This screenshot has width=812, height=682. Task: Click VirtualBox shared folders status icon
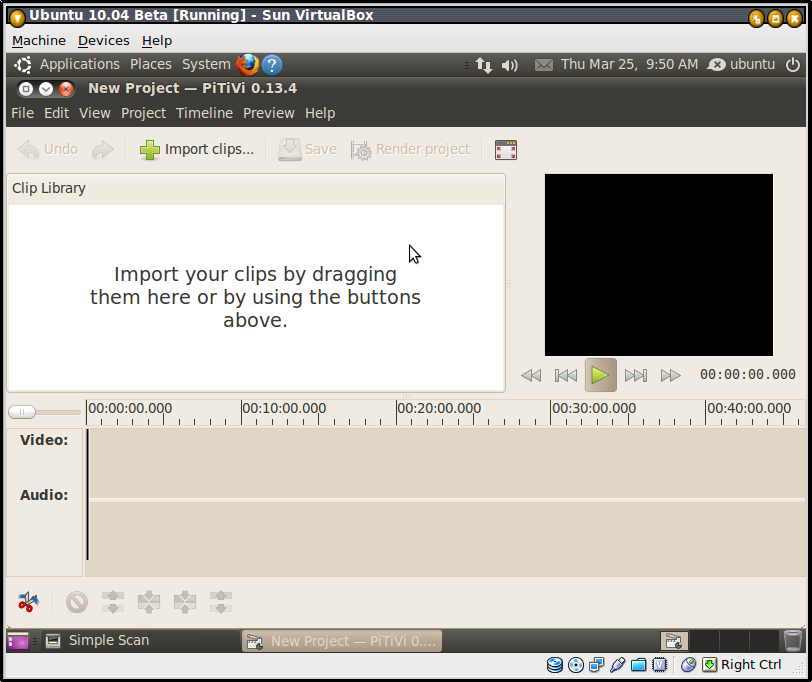[638, 665]
